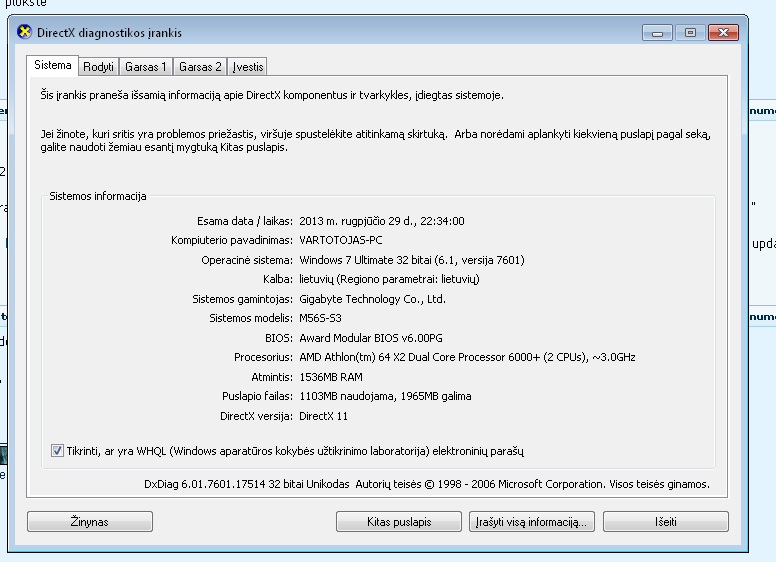Click the Operacinė sistema label
This screenshot has width=776, height=562.
pos(247,260)
